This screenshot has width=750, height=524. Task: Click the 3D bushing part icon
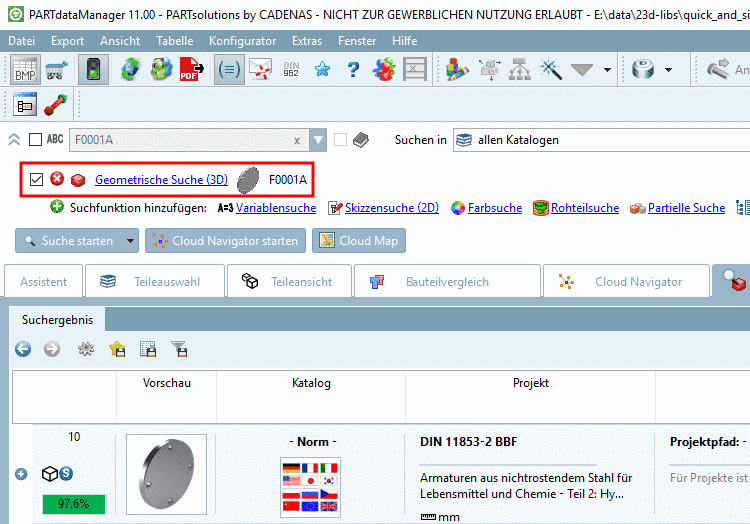pos(643,70)
